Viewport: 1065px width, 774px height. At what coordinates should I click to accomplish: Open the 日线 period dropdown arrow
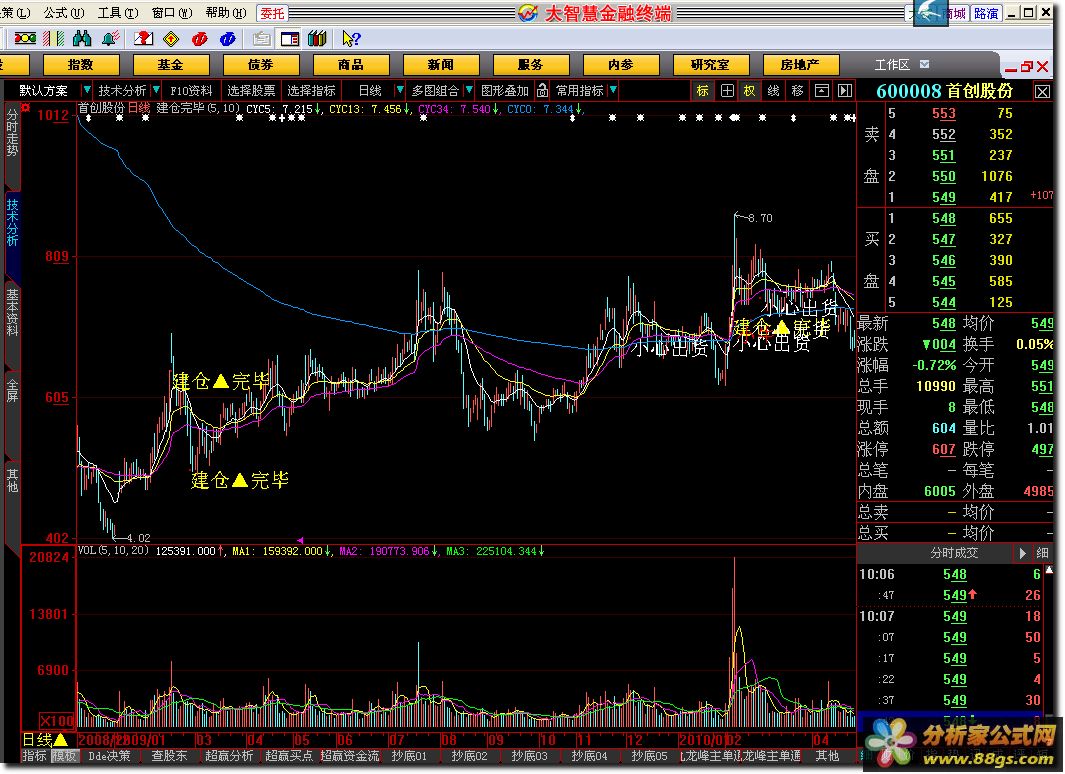[399, 90]
